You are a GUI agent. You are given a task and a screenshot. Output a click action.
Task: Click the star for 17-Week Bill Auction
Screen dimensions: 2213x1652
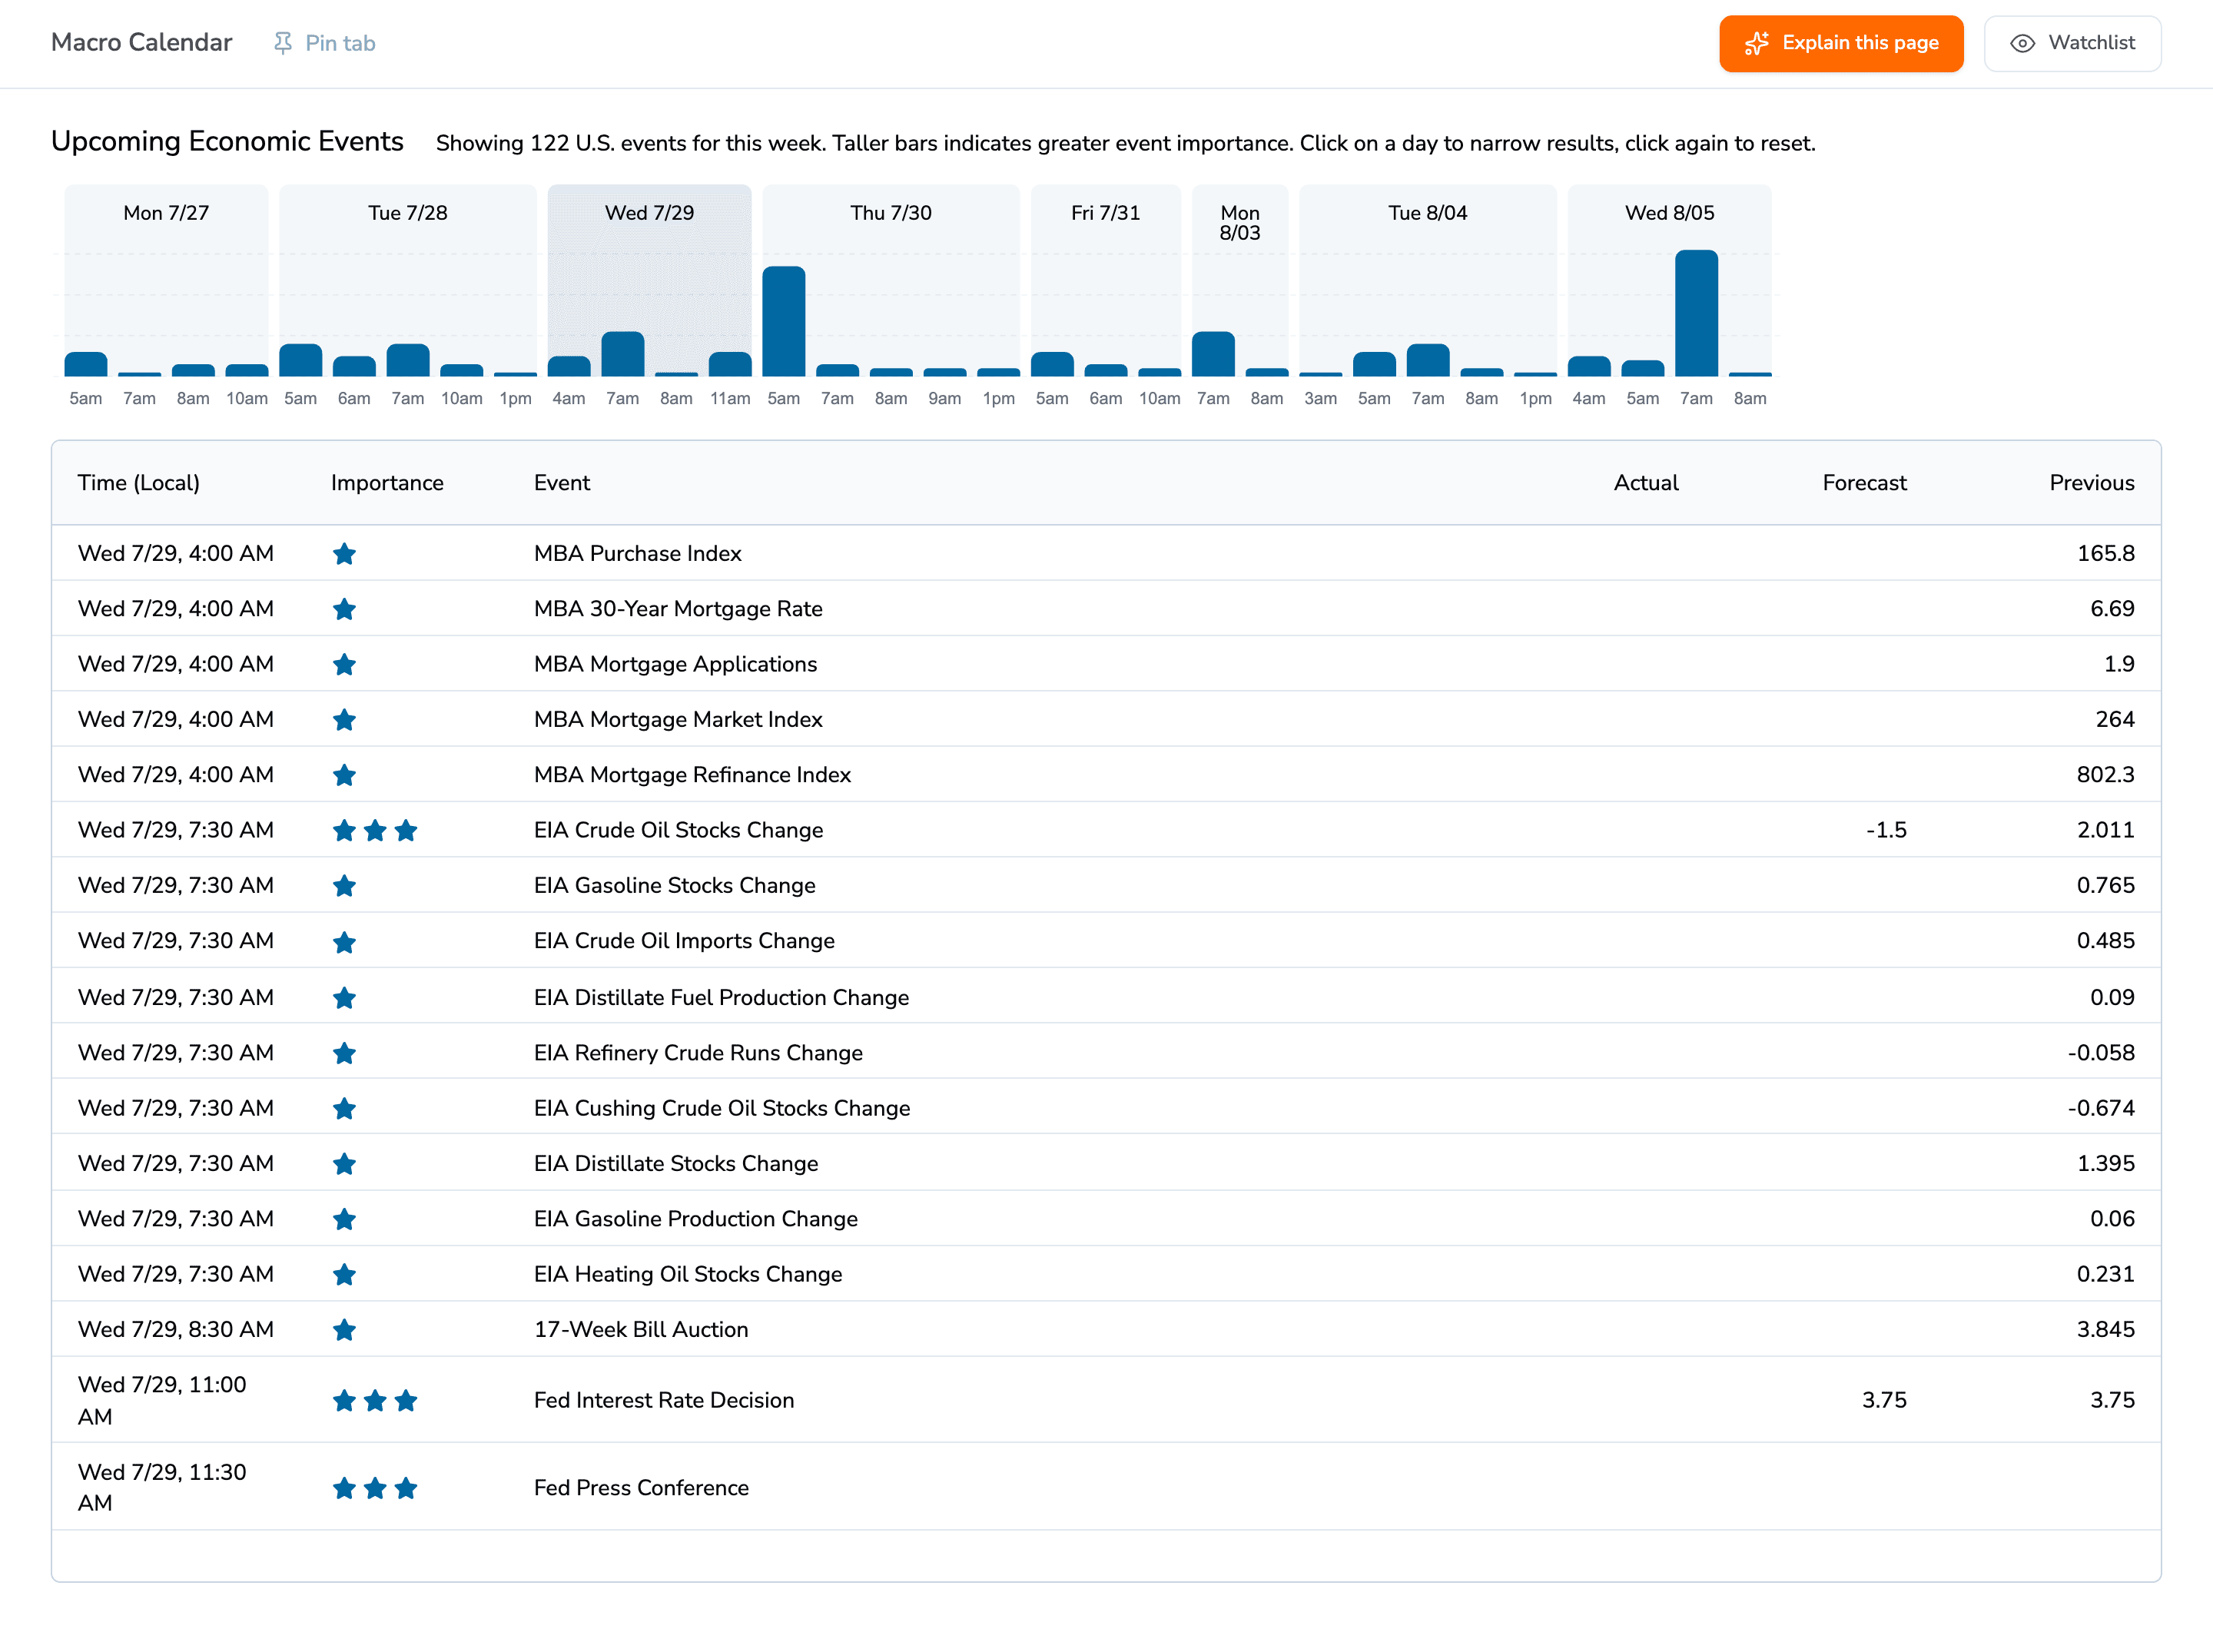pyautogui.click(x=344, y=1329)
